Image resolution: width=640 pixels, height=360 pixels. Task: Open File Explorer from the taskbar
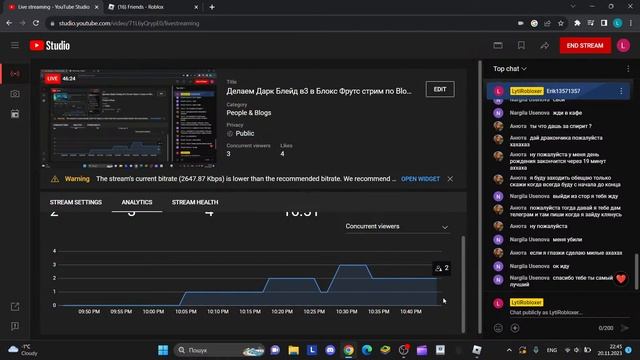point(293,350)
